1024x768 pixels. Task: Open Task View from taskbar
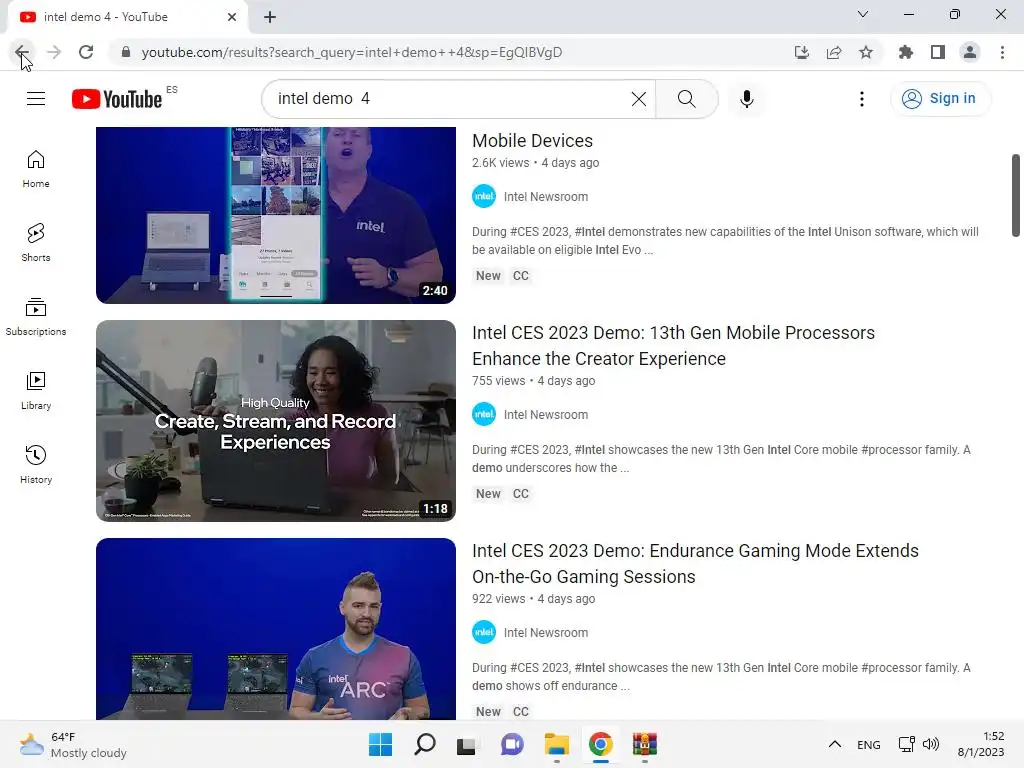(x=466, y=744)
